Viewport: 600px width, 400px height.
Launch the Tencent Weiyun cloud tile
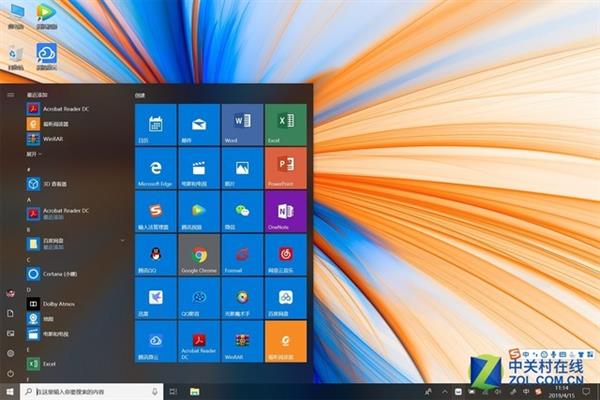coord(156,341)
